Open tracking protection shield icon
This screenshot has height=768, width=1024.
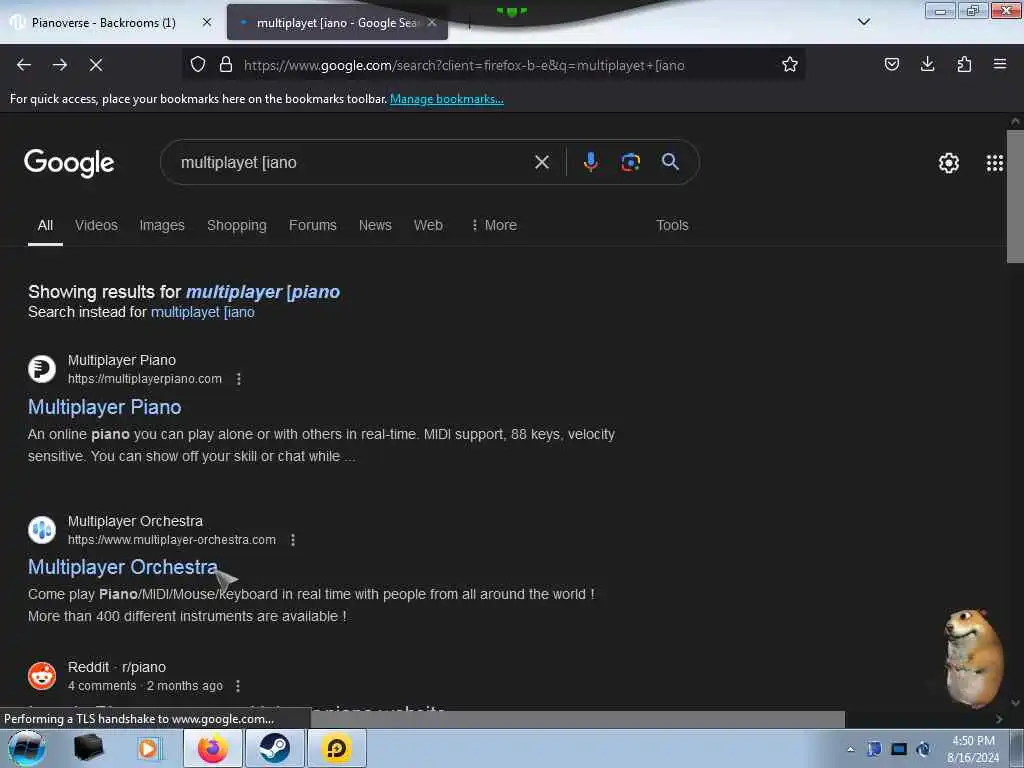click(x=198, y=65)
